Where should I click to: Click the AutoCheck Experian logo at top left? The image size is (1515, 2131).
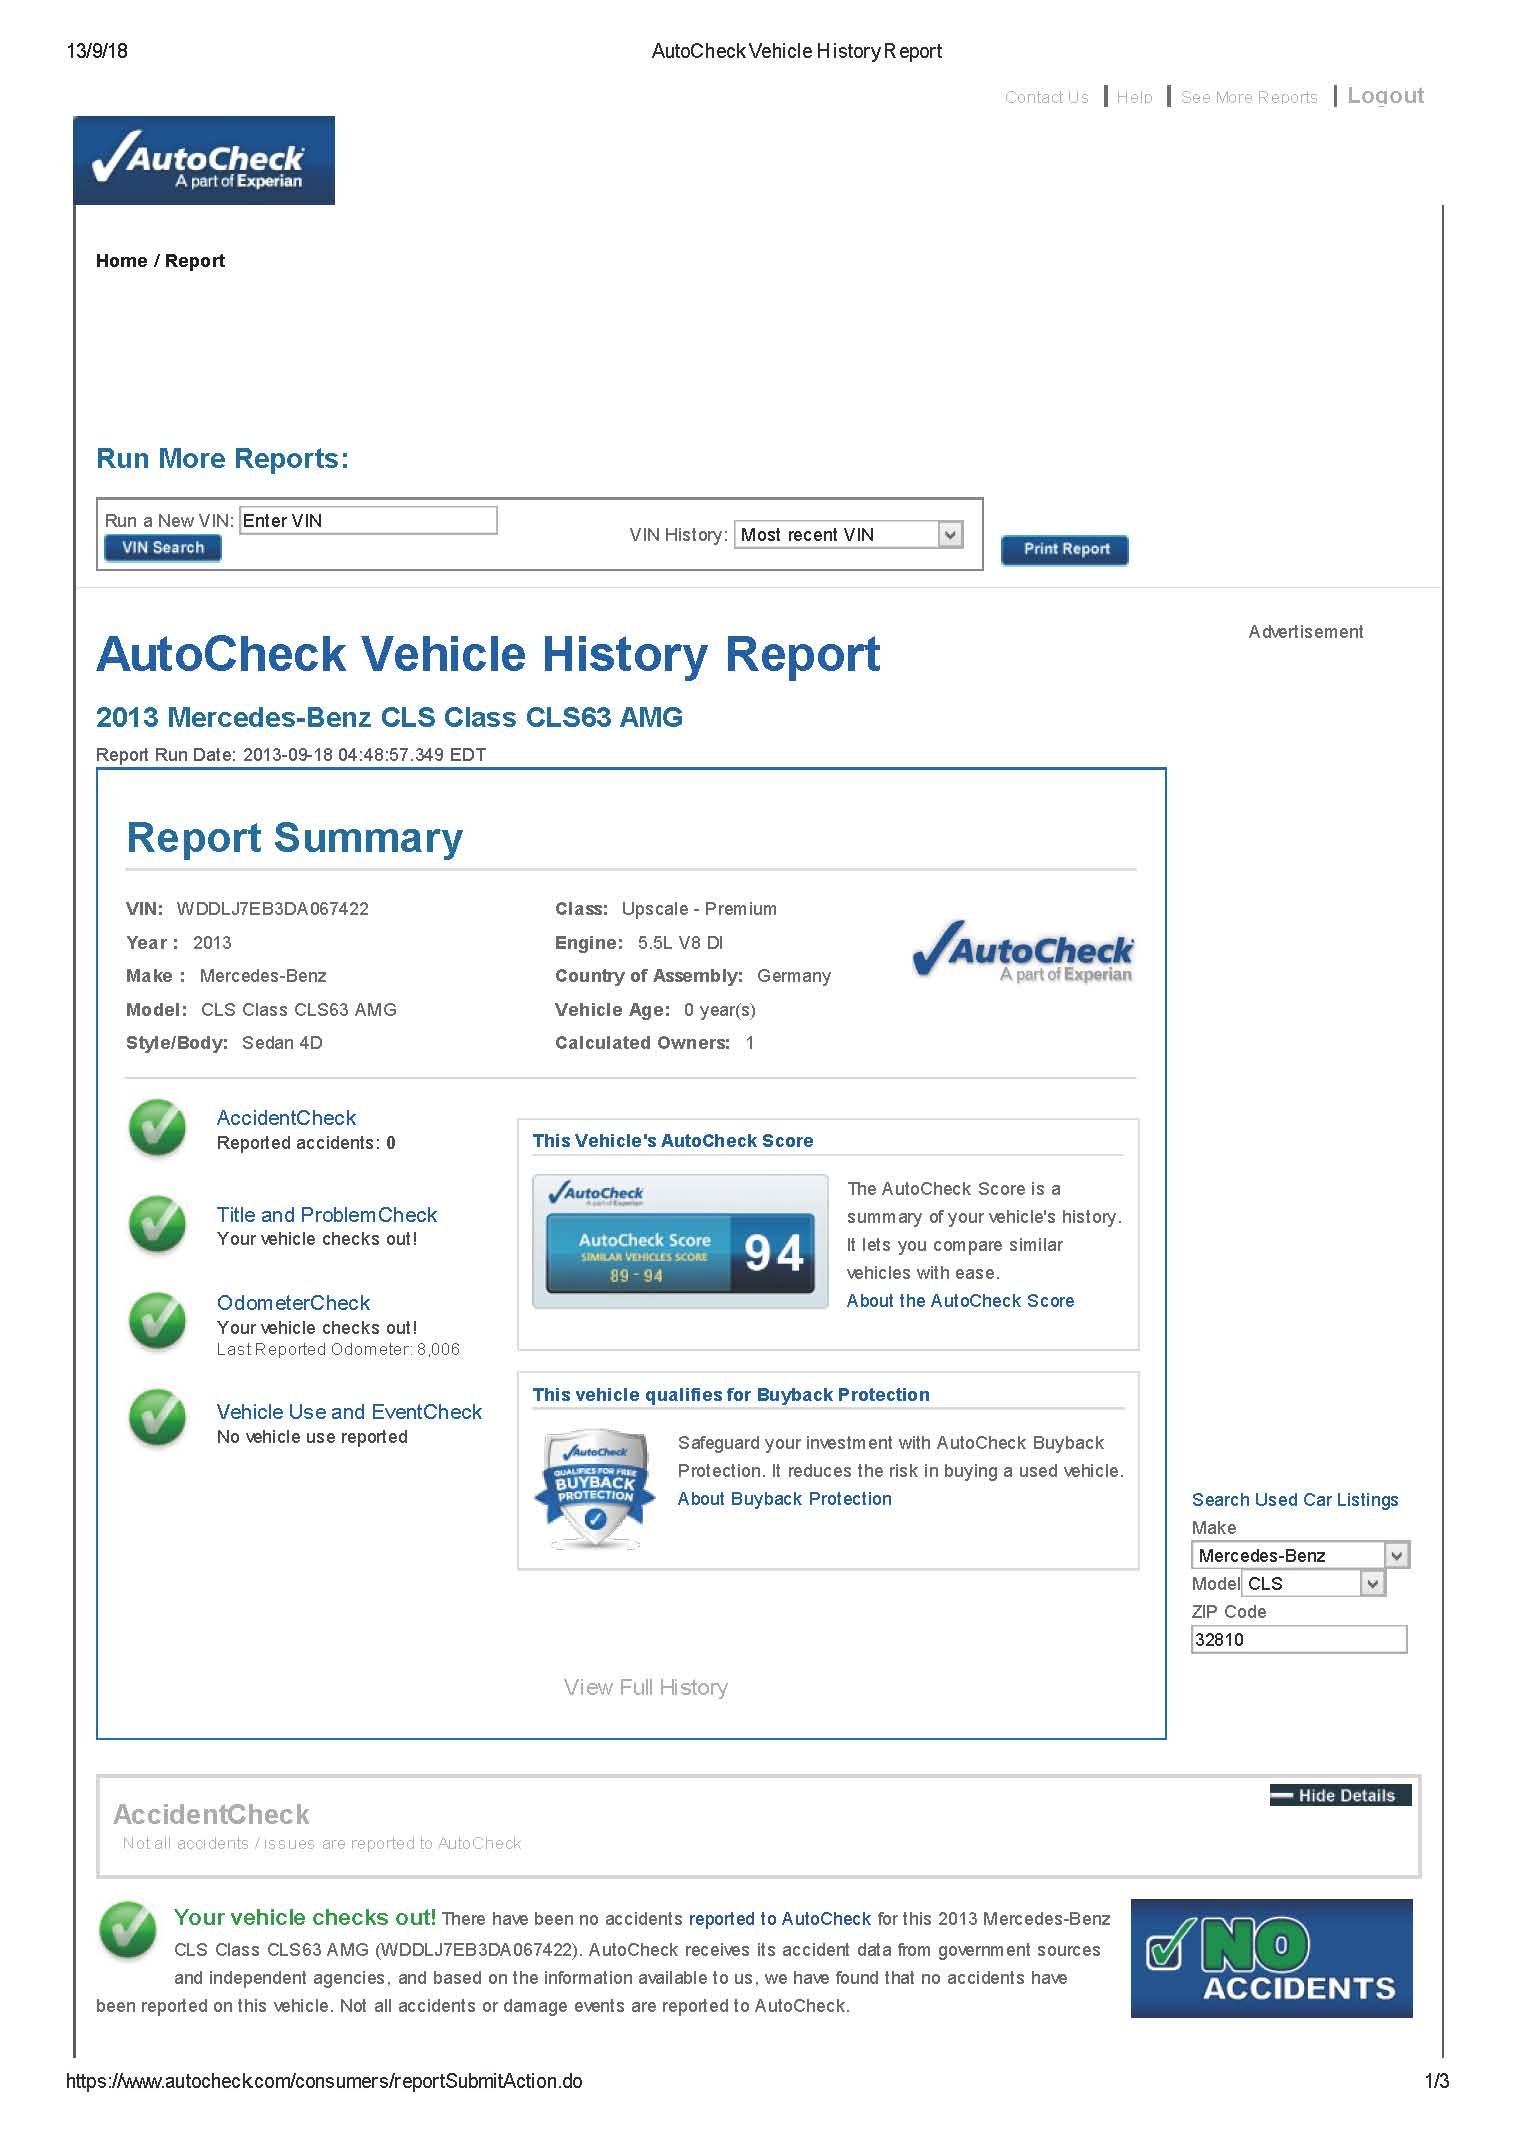tap(204, 160)
